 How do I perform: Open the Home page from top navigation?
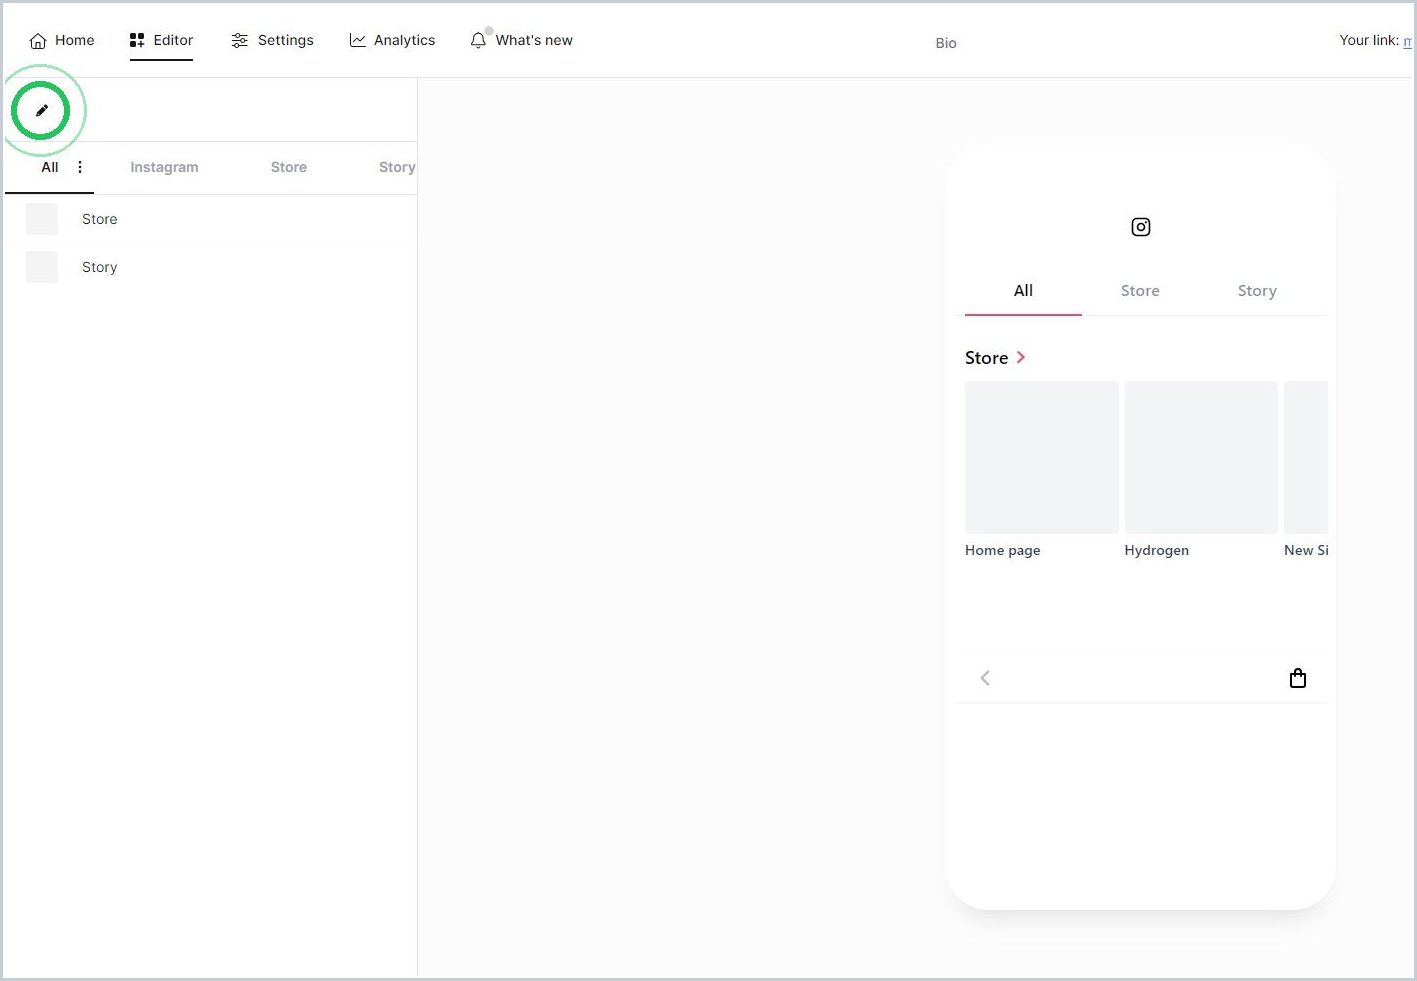click(62, 40)
